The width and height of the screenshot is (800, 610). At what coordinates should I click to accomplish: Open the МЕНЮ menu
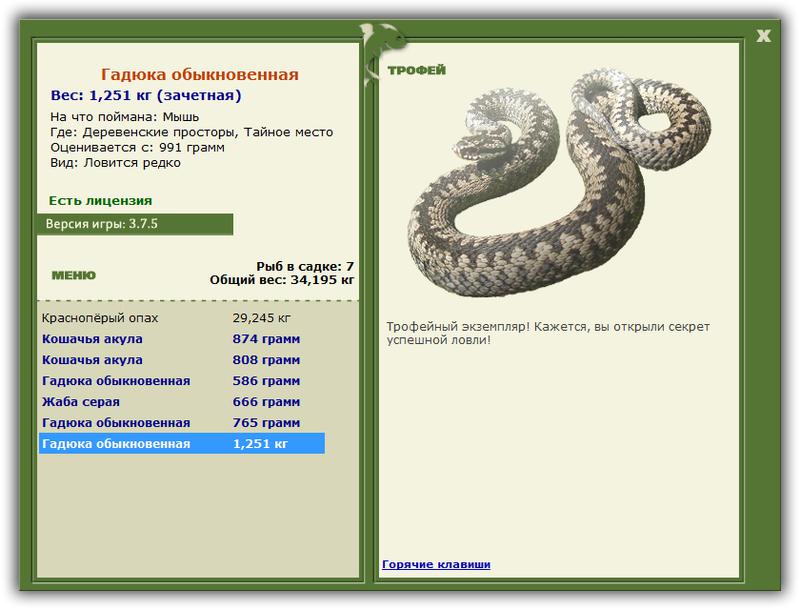tap(74, 275)
